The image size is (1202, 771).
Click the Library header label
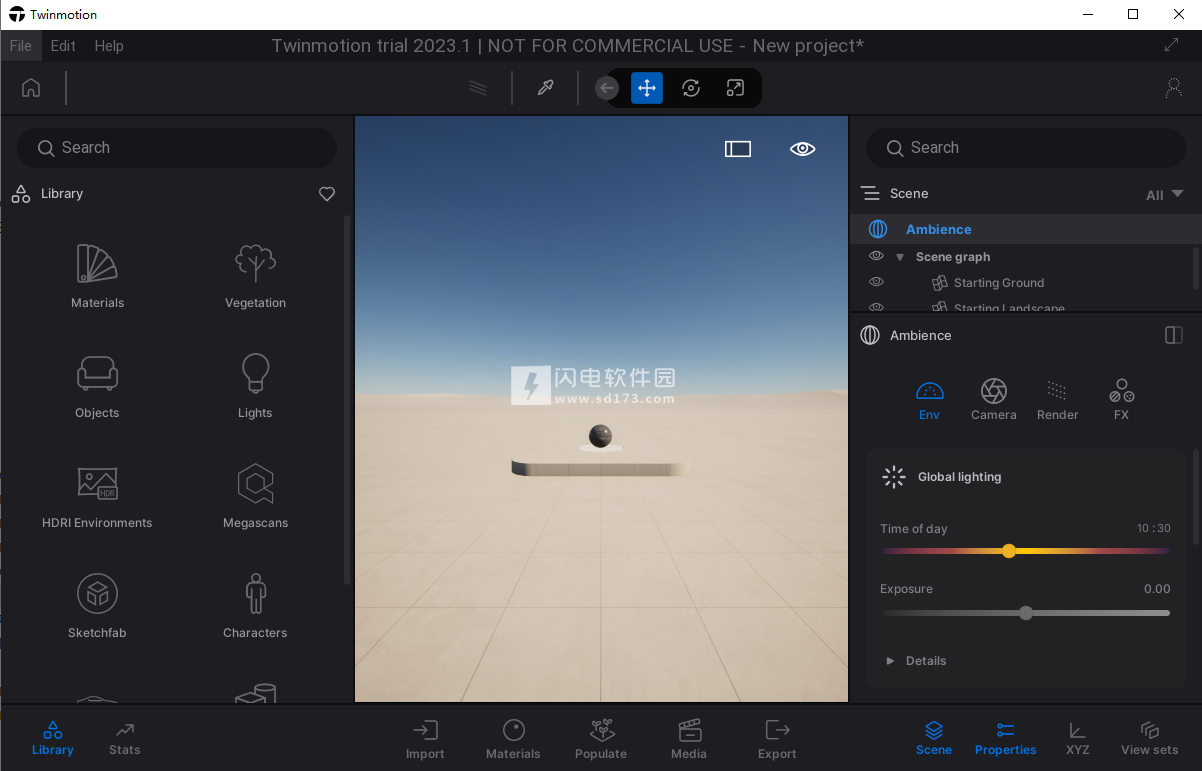coord(62,194)
